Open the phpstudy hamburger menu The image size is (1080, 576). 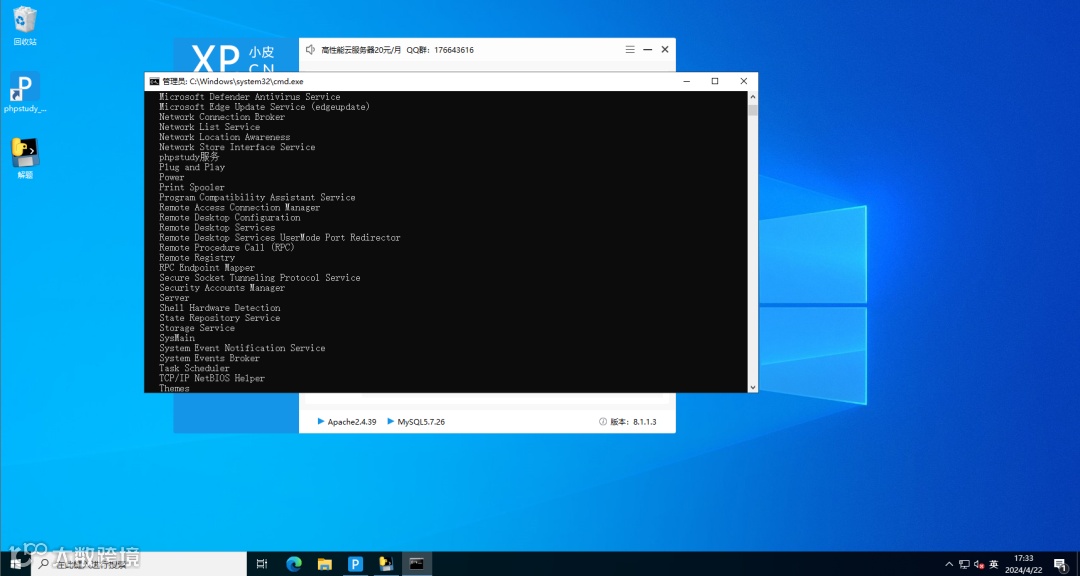point(630,50)
